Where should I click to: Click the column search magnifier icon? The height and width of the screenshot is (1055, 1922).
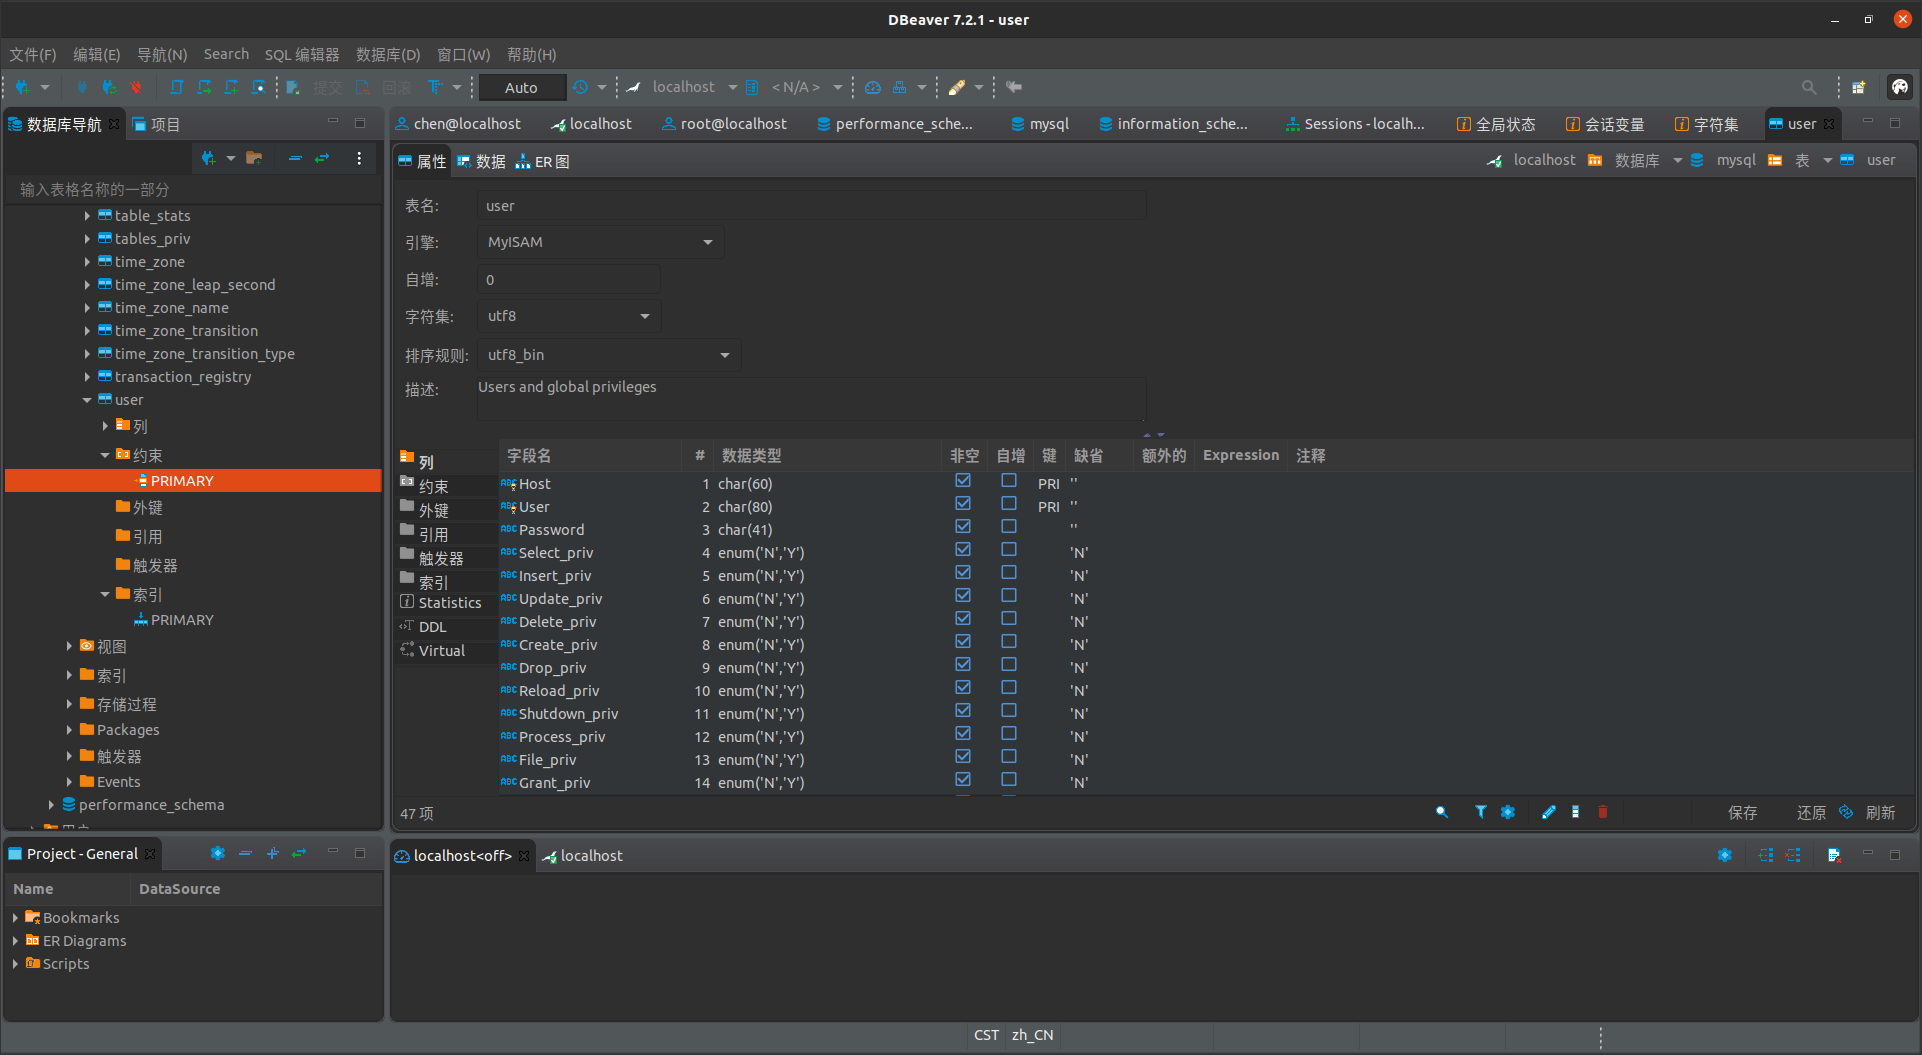(1442, 813)
